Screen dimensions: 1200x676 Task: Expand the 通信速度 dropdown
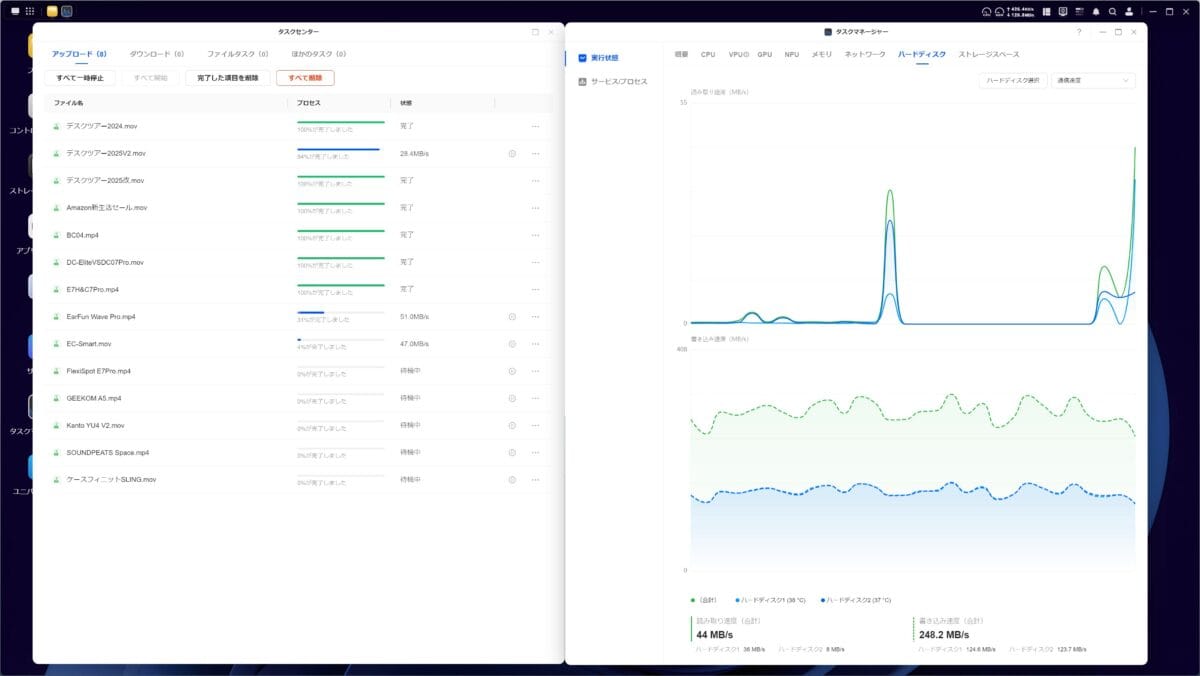click(x=1092, y=80)
